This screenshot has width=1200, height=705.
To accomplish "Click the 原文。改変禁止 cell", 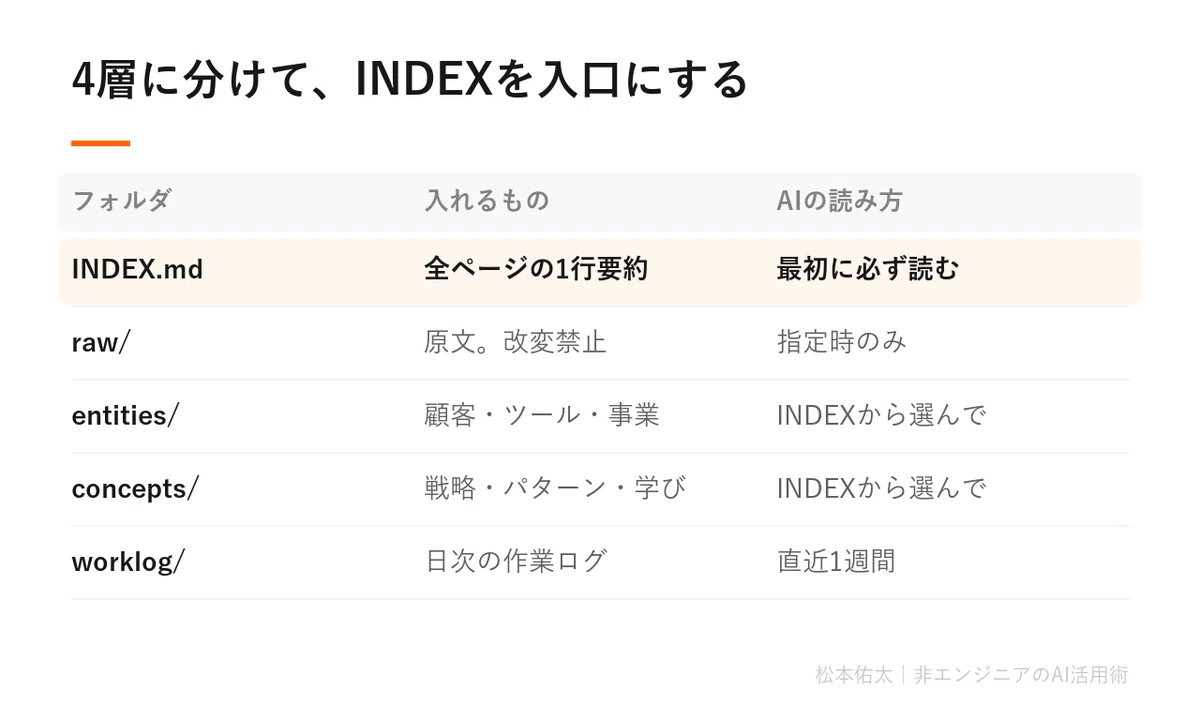I will (x=515, y=342).
